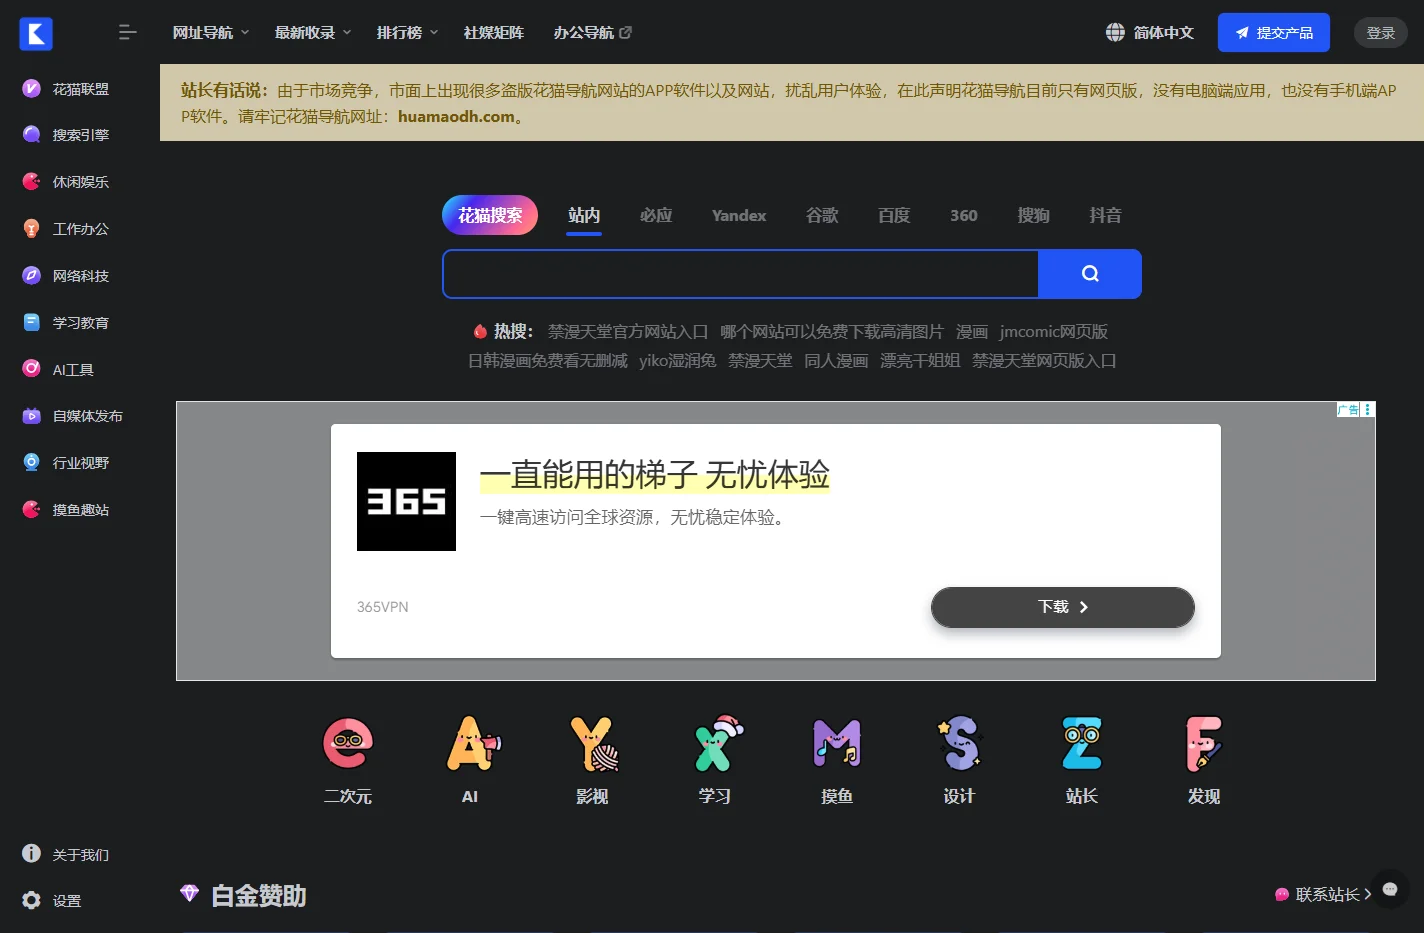Expand the 网址导航 dropdown menu

[x=210, y=33]
